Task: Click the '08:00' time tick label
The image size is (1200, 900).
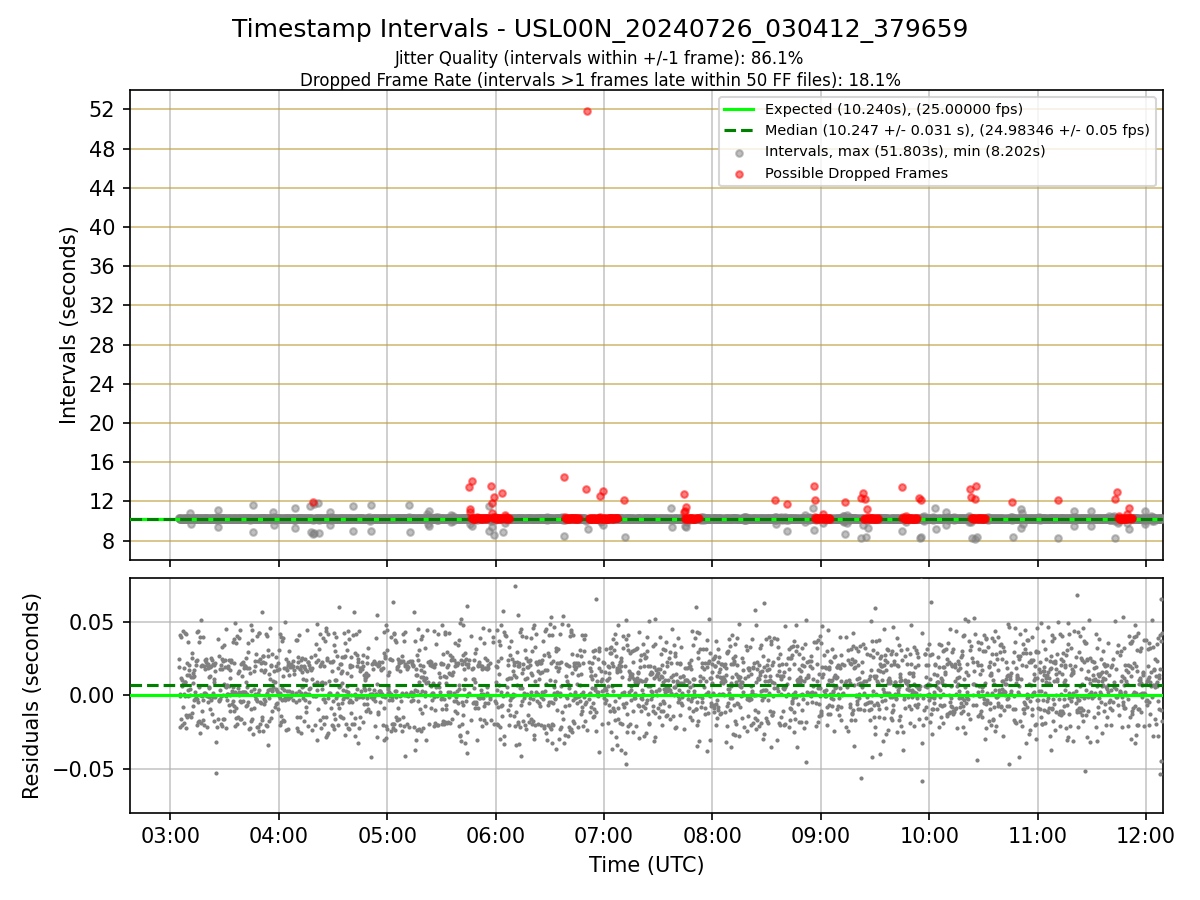Action: click(x=712, y=835)
